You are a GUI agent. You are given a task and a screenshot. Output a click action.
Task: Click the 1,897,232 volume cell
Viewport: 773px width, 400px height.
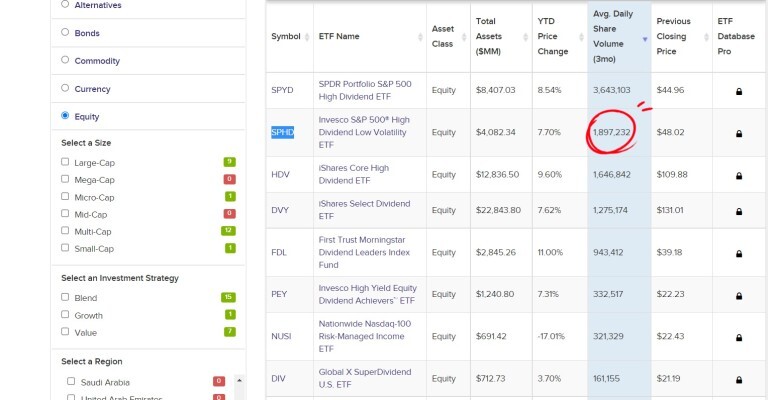(612, 132)
